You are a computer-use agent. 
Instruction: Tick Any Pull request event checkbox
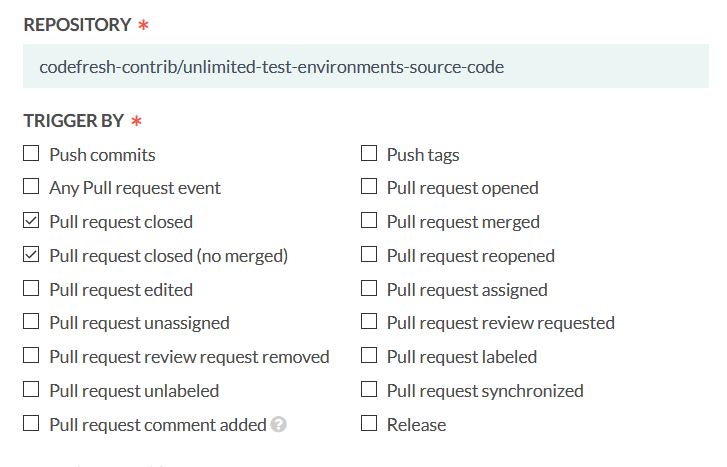pyautogui.click(x=32, y=187)
